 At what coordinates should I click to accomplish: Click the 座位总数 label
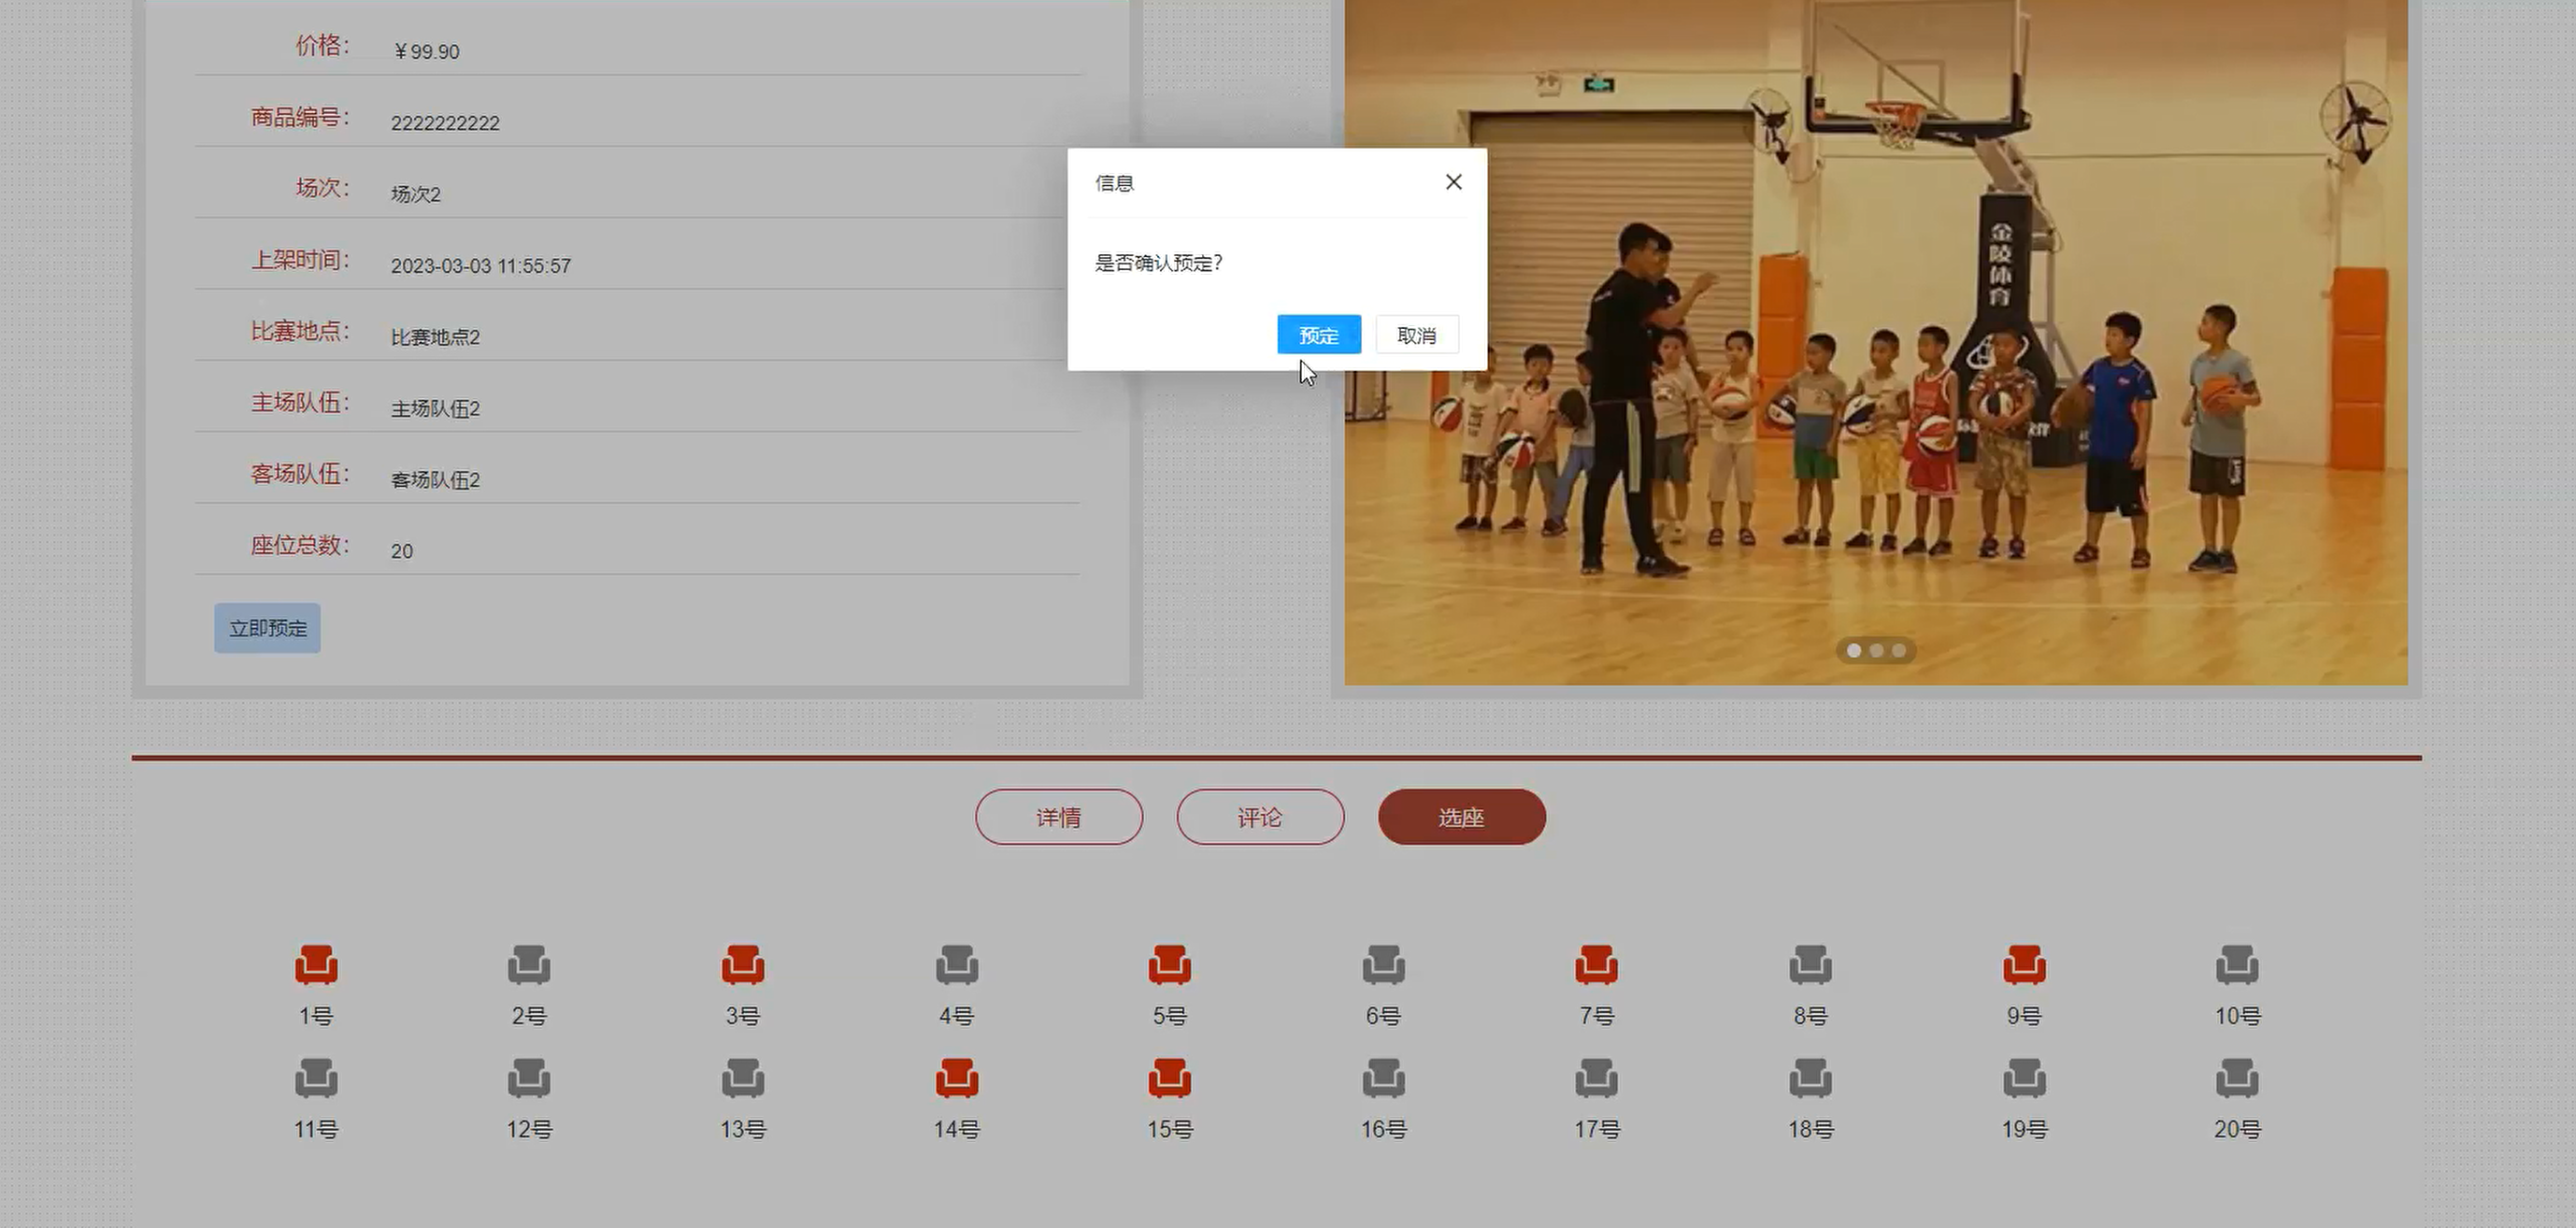300,545
